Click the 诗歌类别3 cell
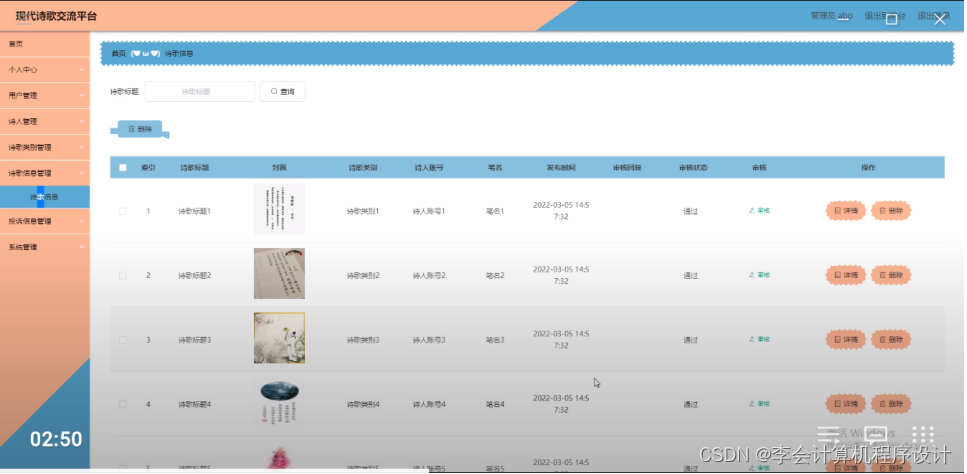Viewport: 967px width, 474px height. pos(363,340)
